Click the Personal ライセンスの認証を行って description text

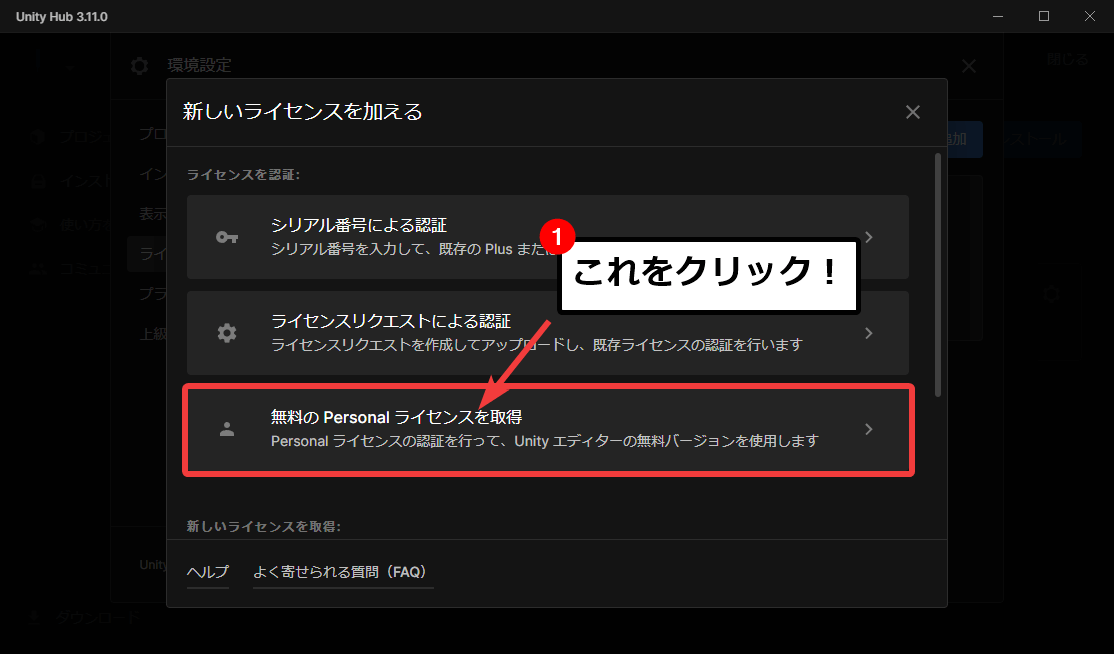pos(545,441)
